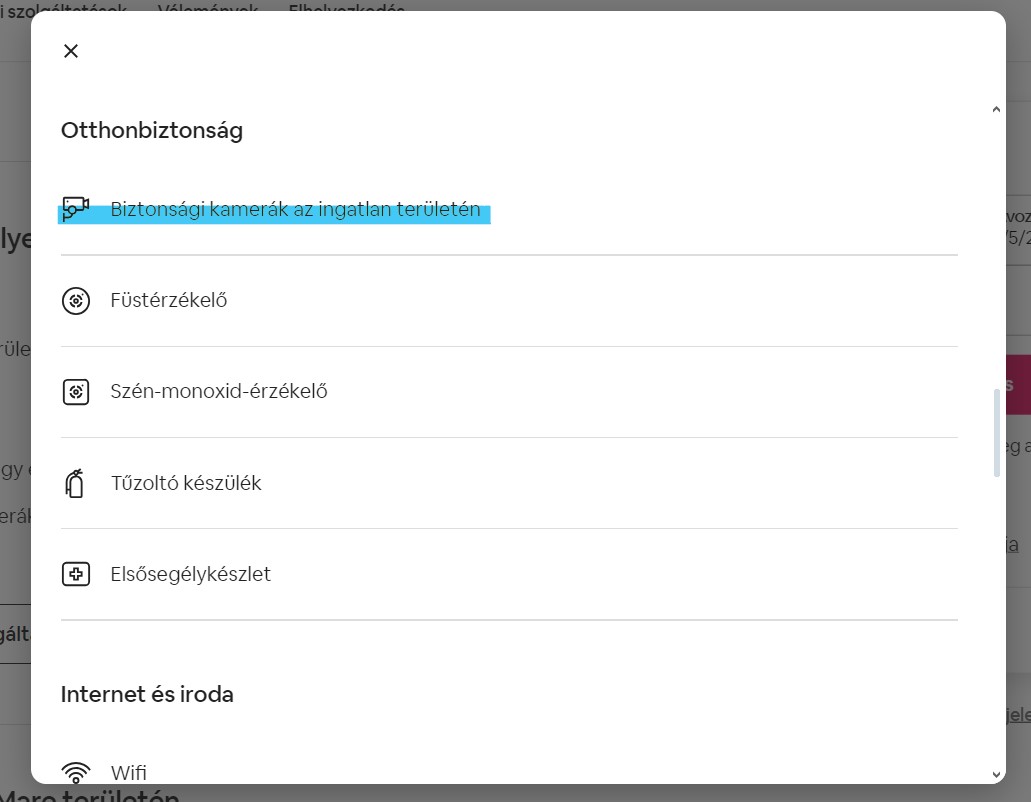Viewport: 1031px width, 802px height.
Task: Click the crimson reserve button behind the dialog
Action: [x=1018, y=385]
